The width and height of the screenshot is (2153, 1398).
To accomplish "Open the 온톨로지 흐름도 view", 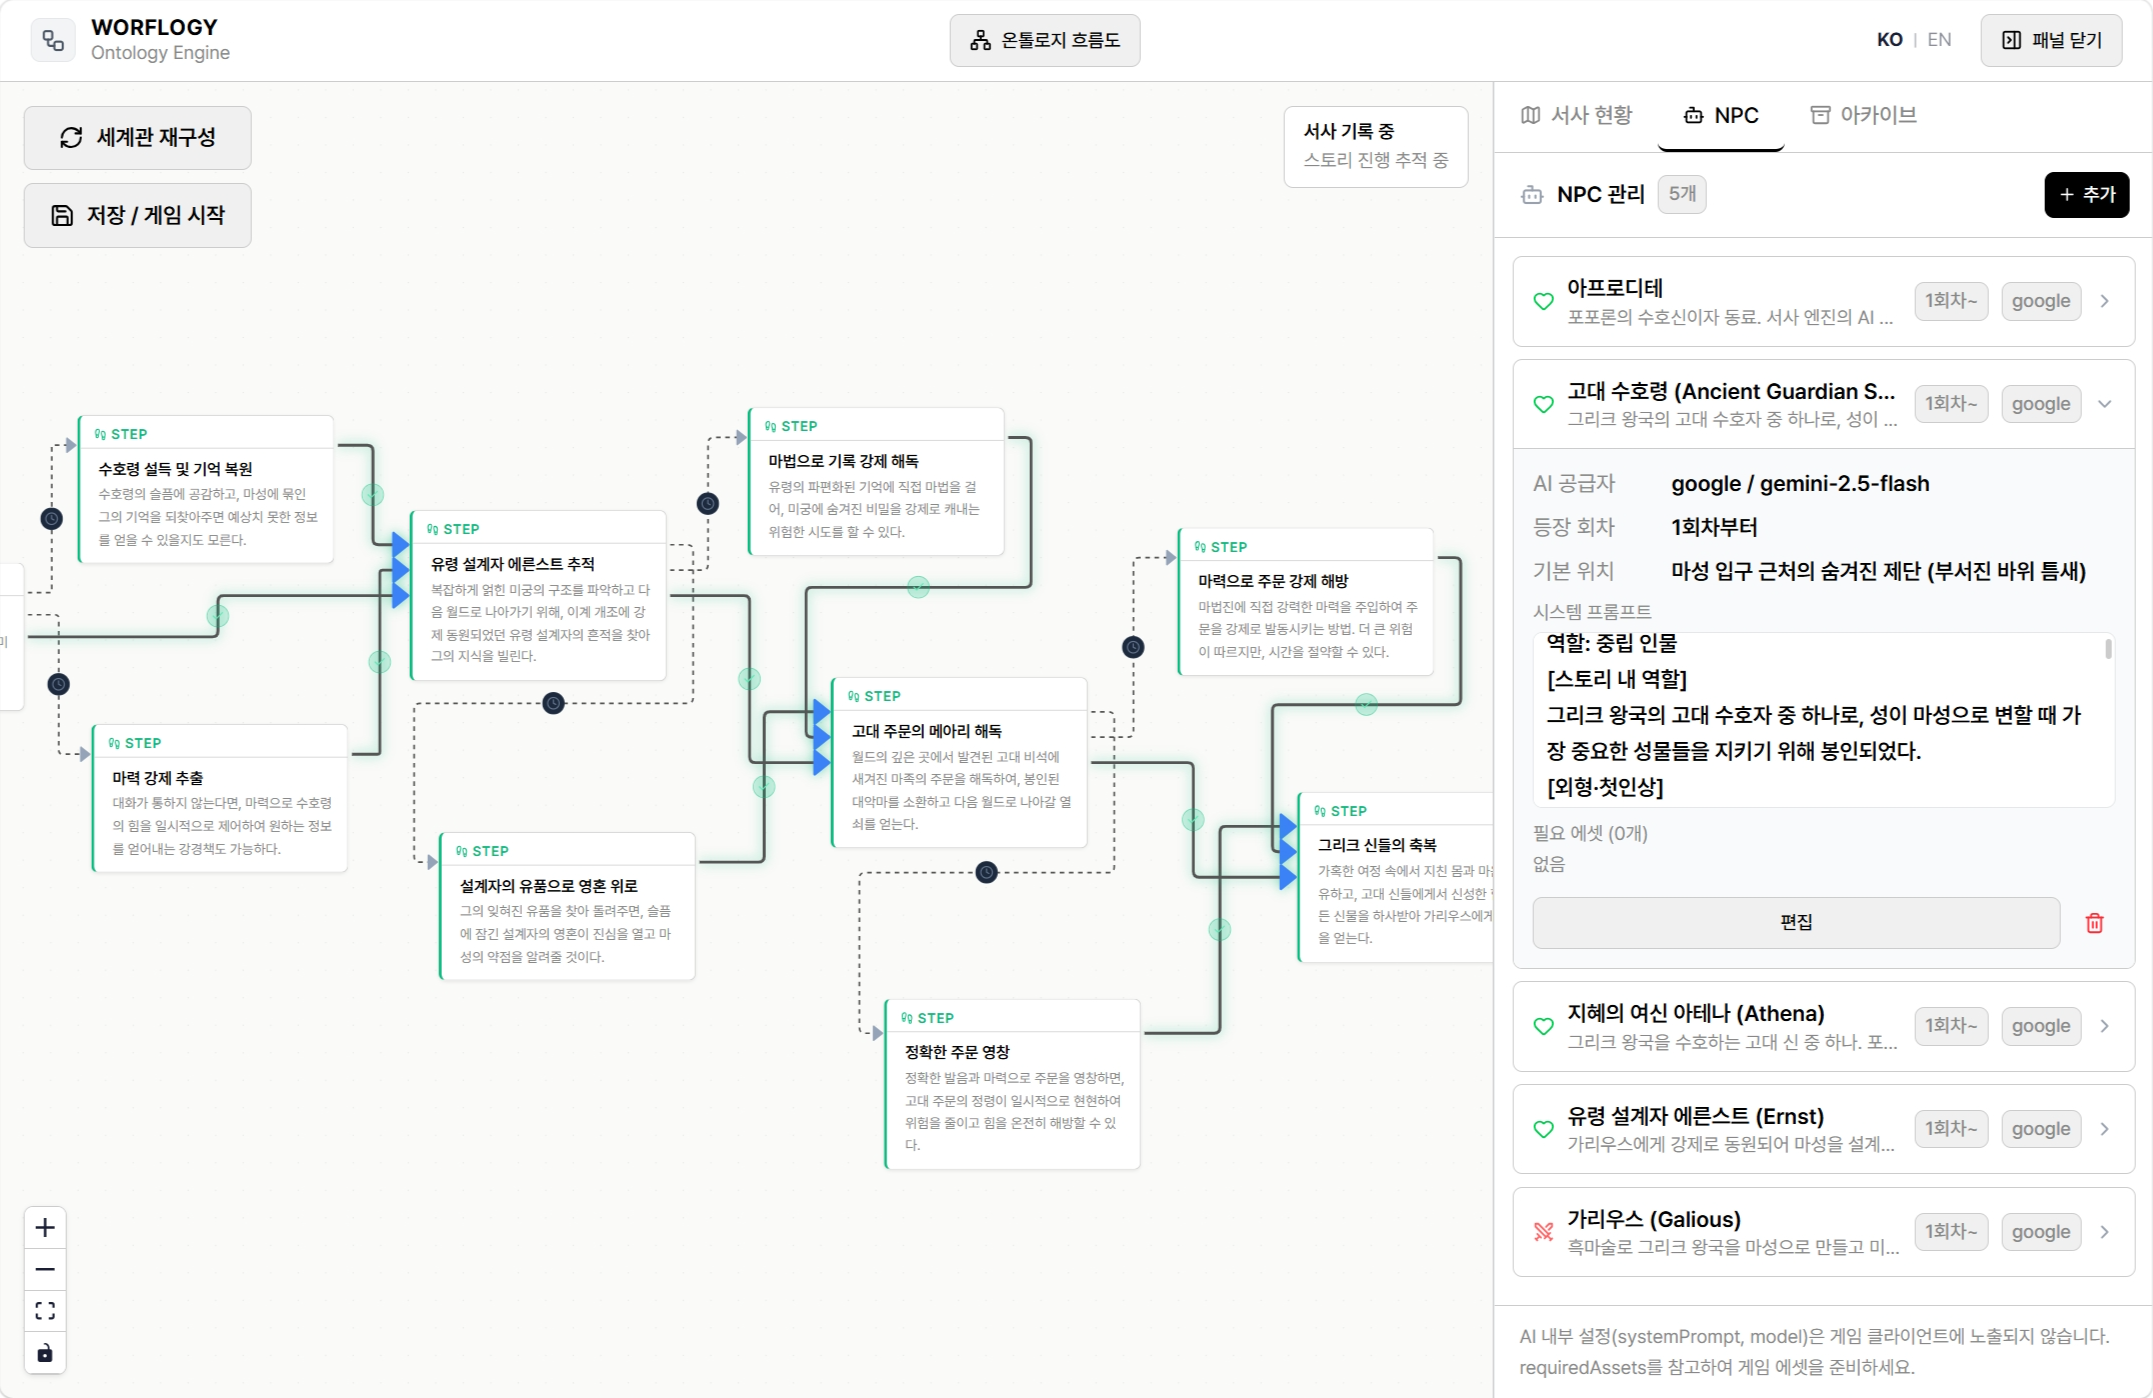I will 1044,40.
